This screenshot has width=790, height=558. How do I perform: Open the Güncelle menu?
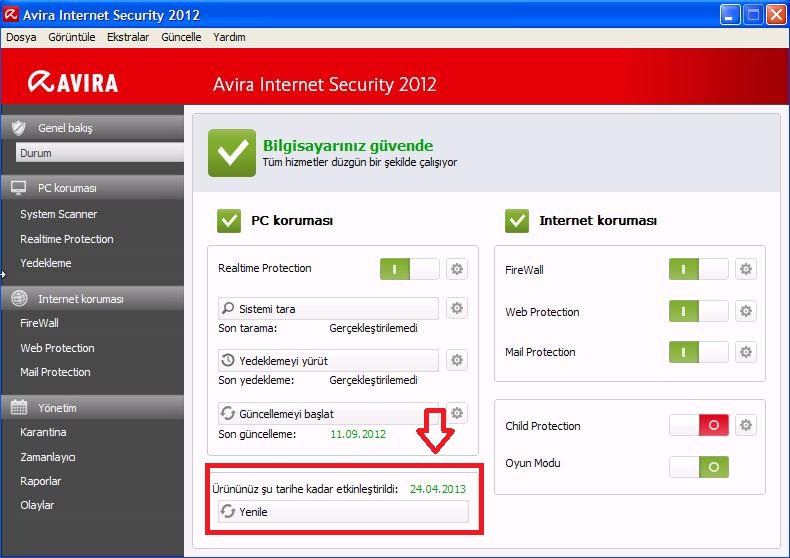[181, 37]
